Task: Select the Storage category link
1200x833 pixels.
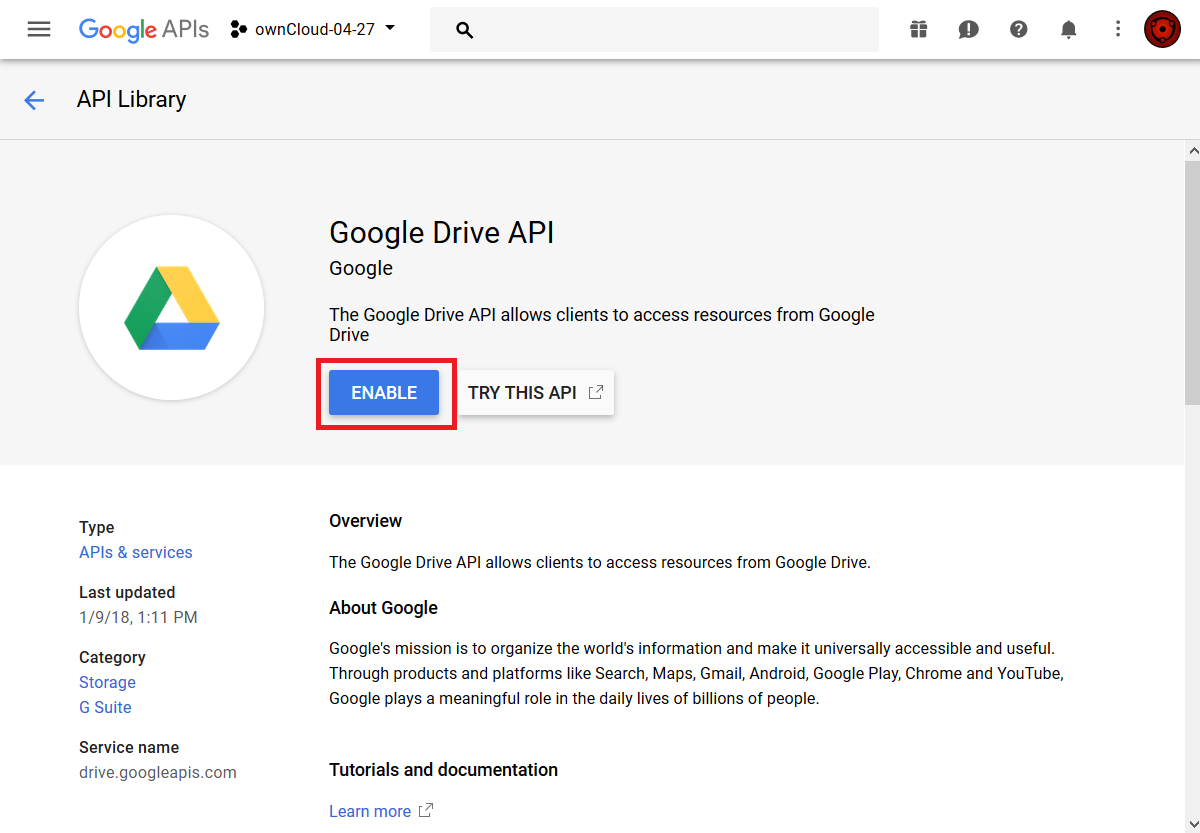Action: tap(107, 682)
